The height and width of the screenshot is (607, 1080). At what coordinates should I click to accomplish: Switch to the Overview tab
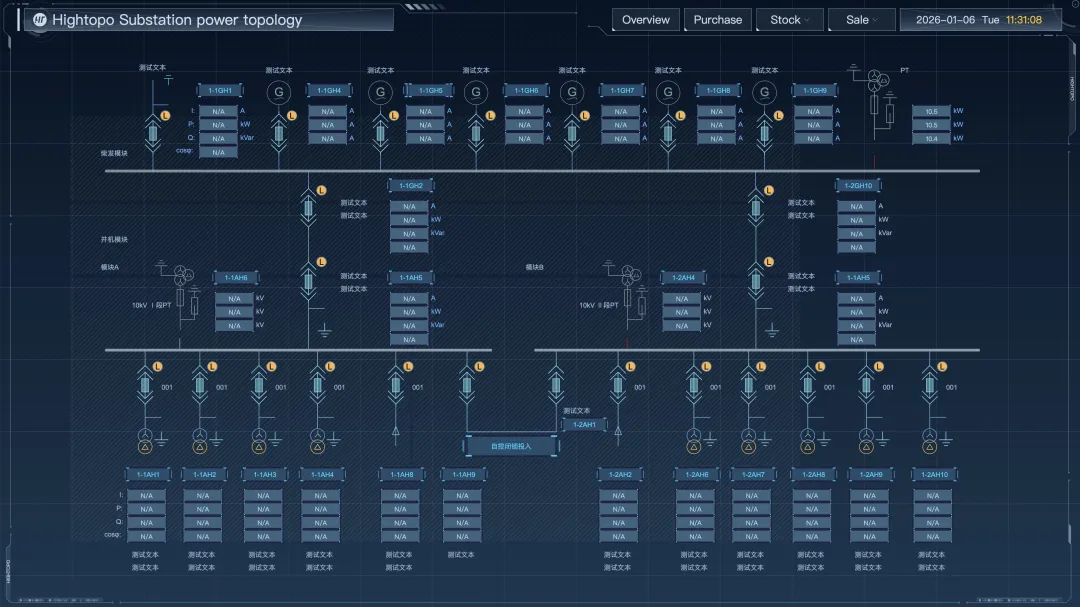[x=646, y=20]
